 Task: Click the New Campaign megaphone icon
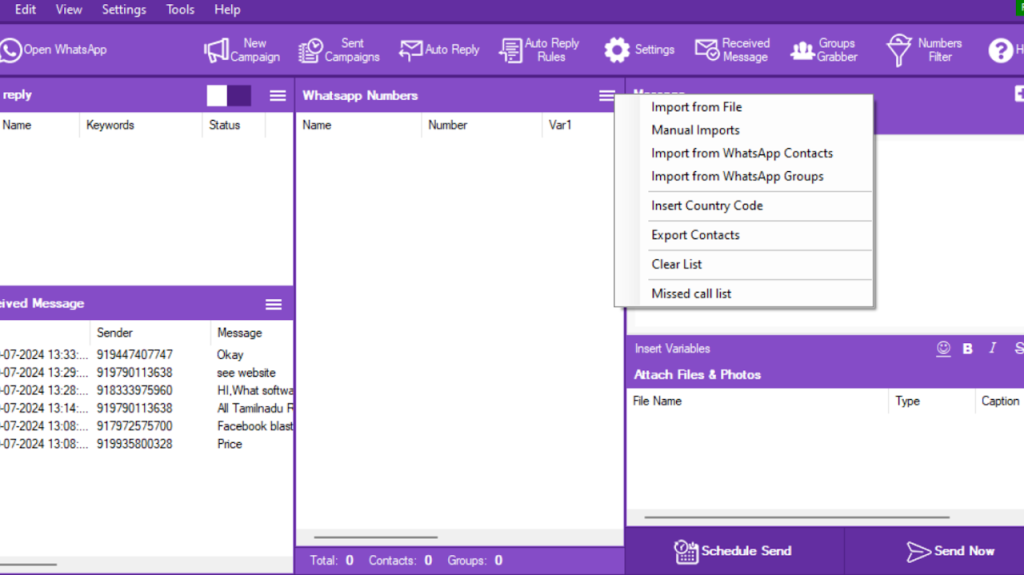(x=216, y=50)
